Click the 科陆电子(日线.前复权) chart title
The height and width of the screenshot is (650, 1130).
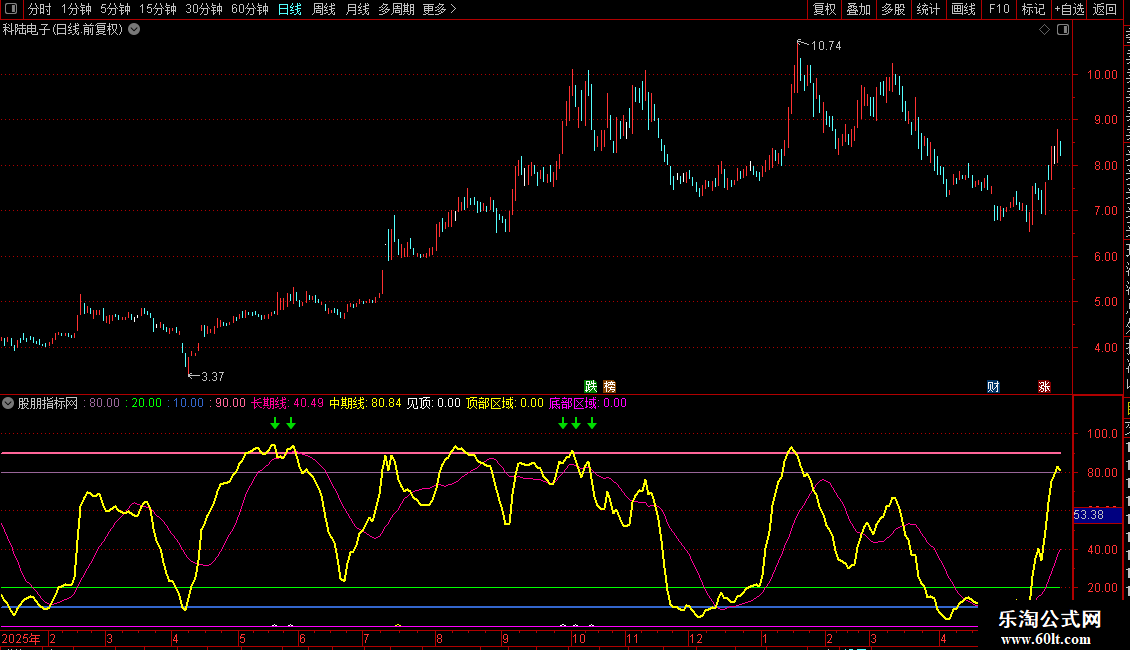pos(63,30)
